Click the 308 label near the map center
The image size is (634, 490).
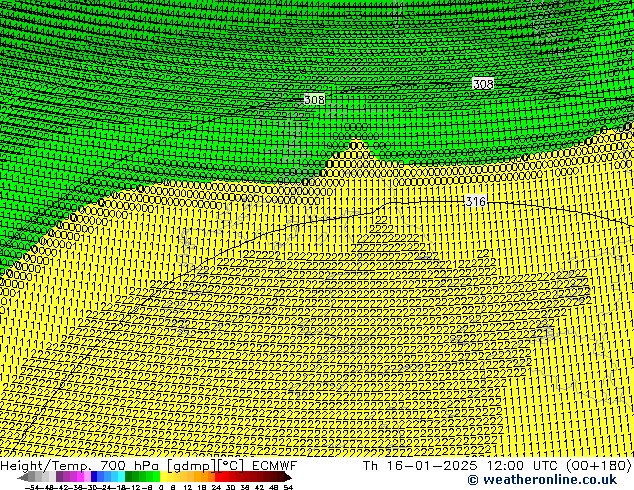(x=314, y=99)
